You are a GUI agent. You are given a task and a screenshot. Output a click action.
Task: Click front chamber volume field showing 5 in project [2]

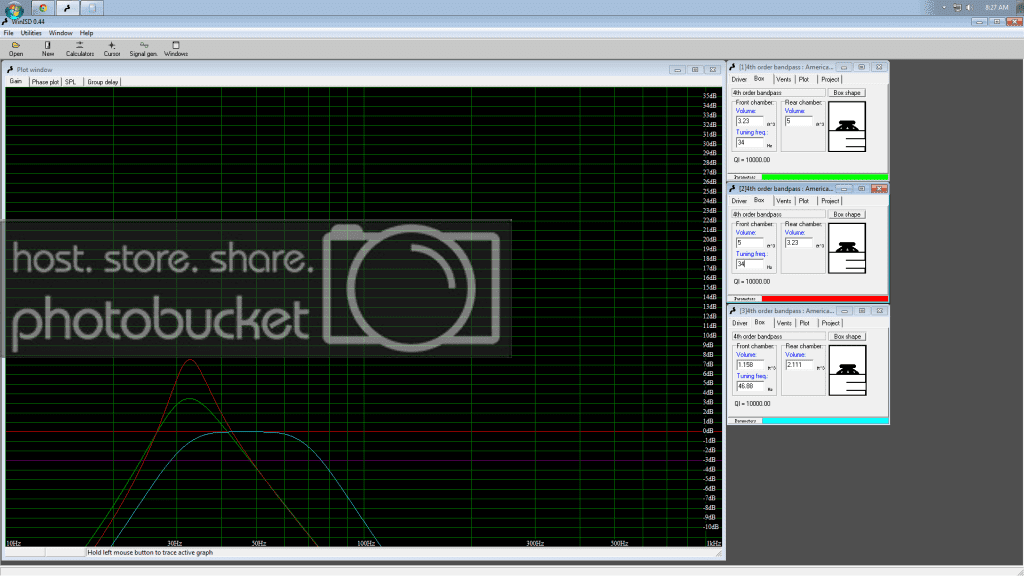point(749,242)
